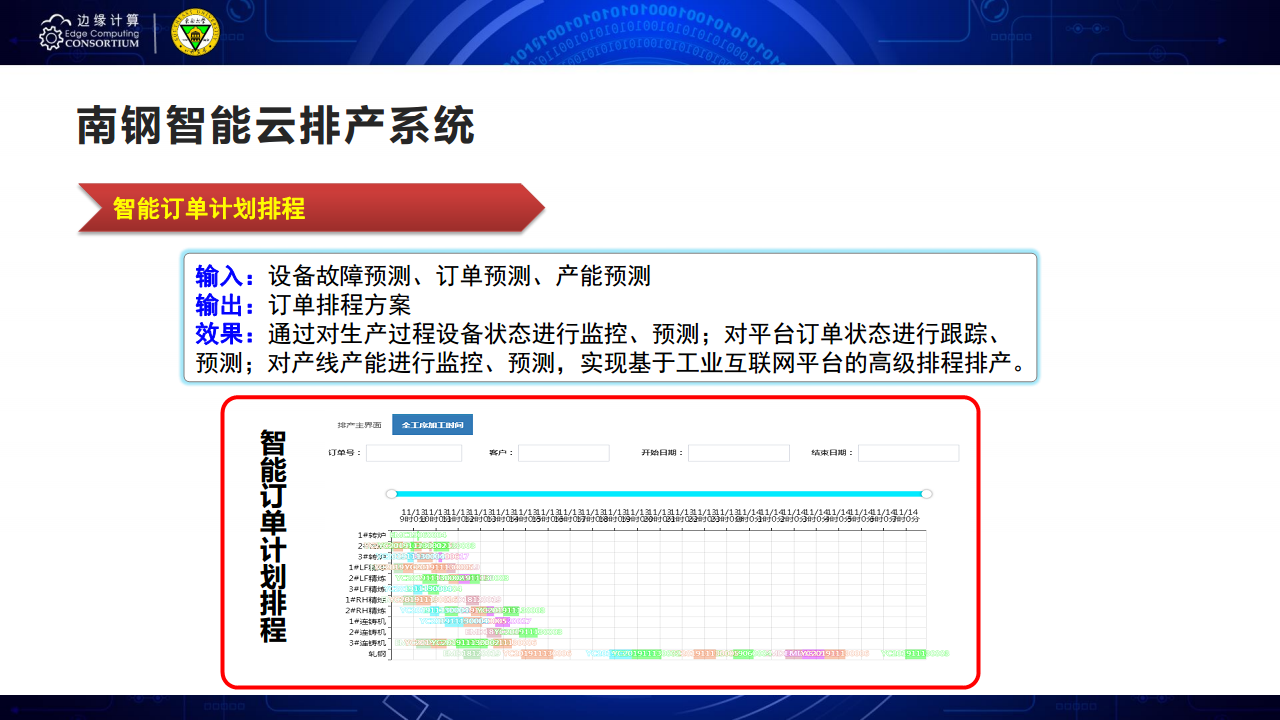Select the 2#RH精炼 row label
The height and width of the screenshot is (720, 1280).
point(367,610)
